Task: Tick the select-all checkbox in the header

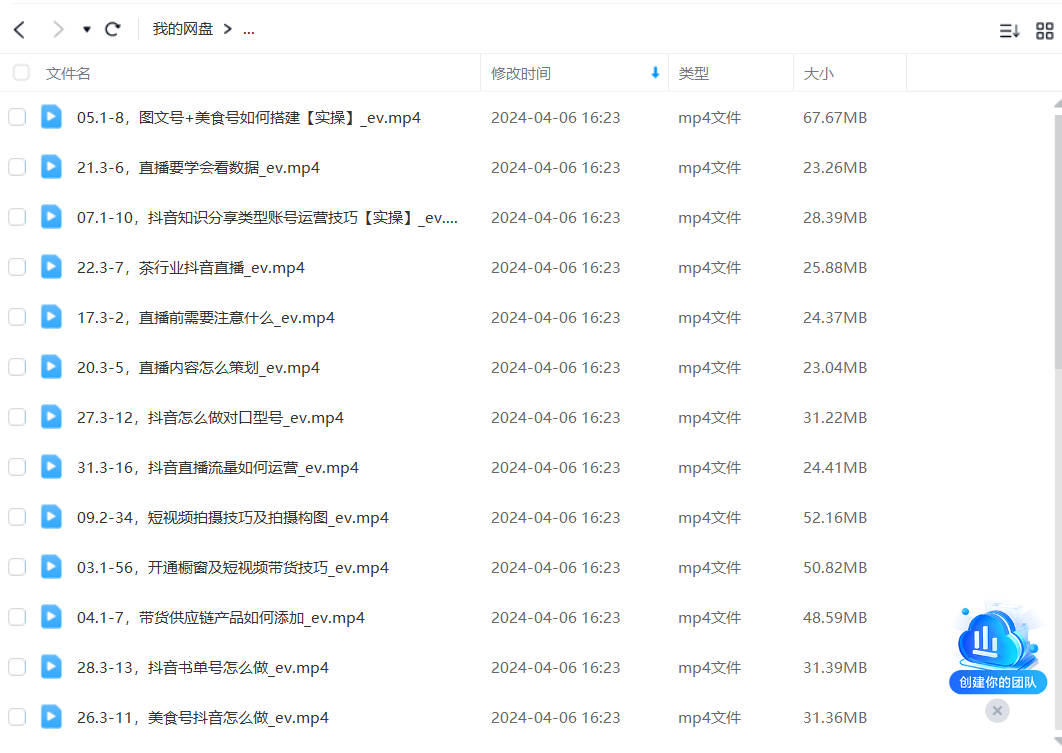Action: click(21, 72)
